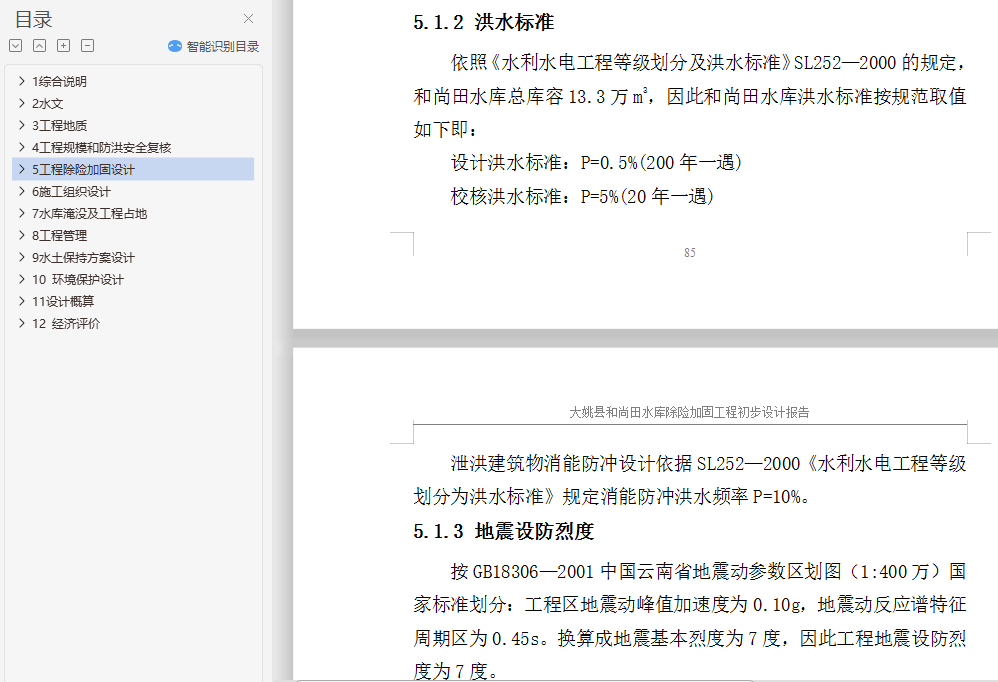Go to 4工程规模和防洪安全复核 section
This screenshot has height=682, width=998.
tap(102, 148)
